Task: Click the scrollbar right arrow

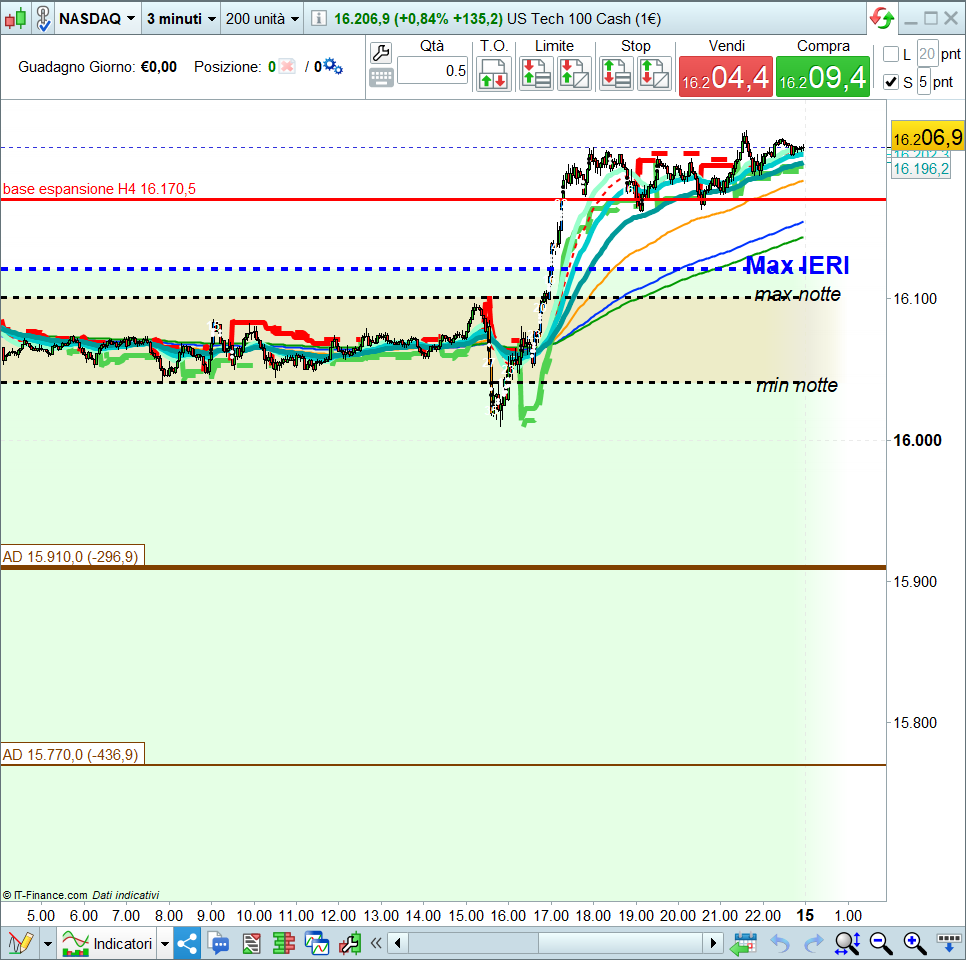Action: [713, 943]
